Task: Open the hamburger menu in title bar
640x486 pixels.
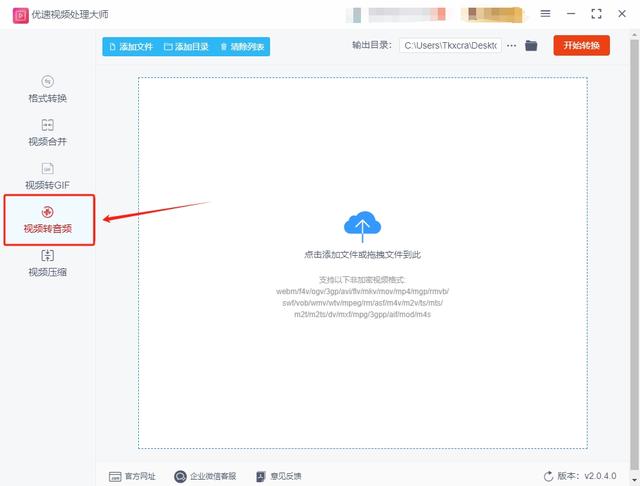Action: 545,13
